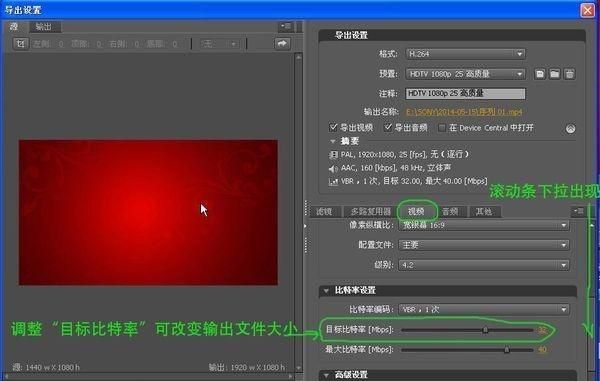Click the 底部 crop value

tap(174, 44)
